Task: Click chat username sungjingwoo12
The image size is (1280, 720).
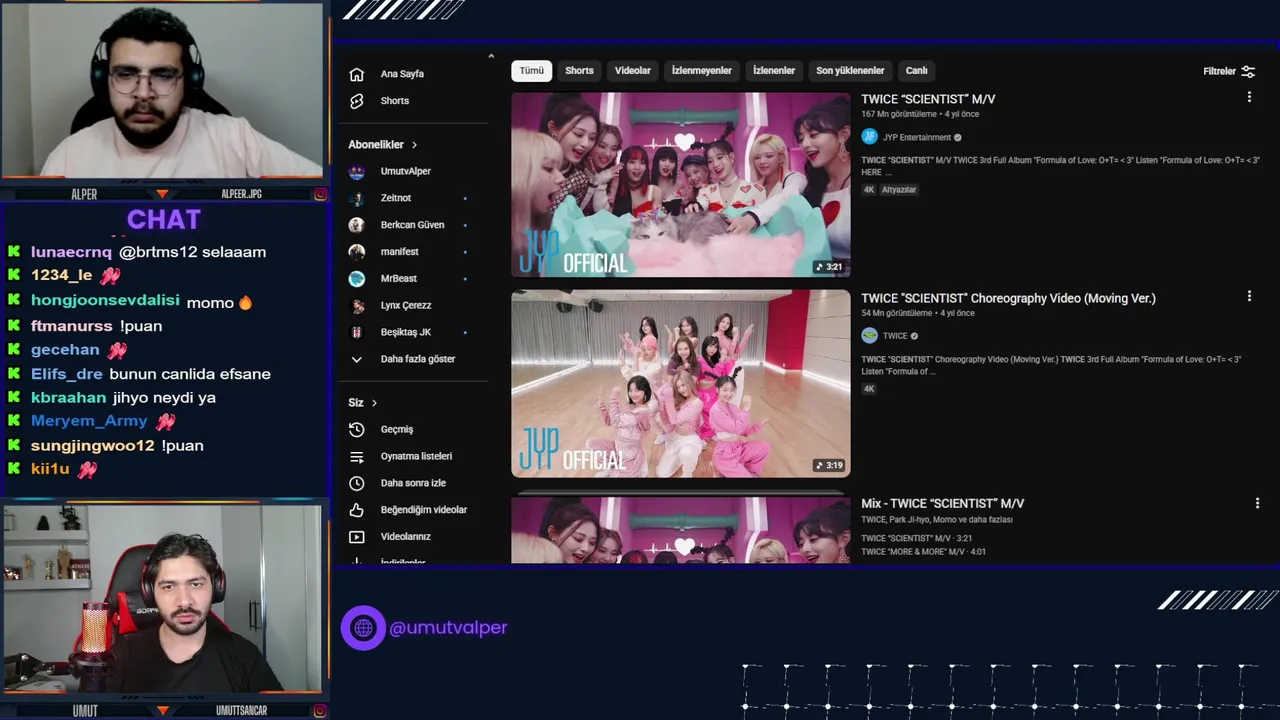Action: click(x=93, y=446)
